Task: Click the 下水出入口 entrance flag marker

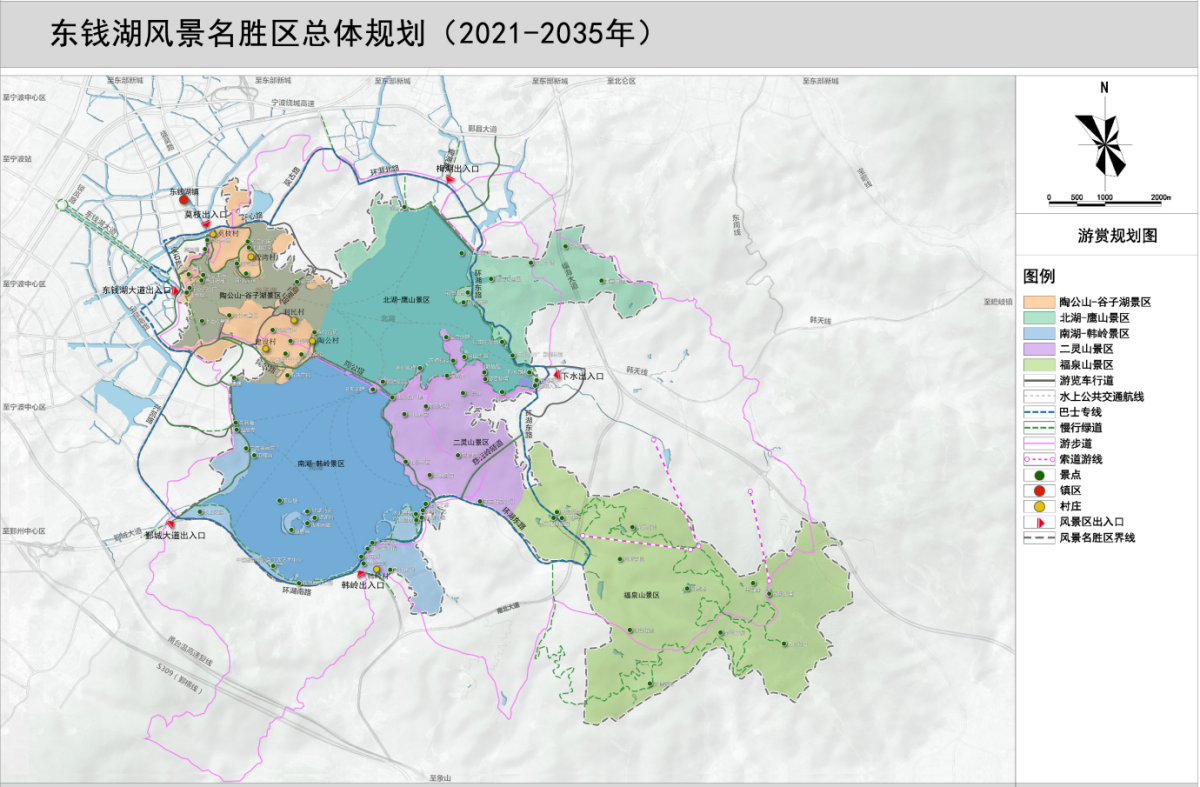Action: [555, 375]
